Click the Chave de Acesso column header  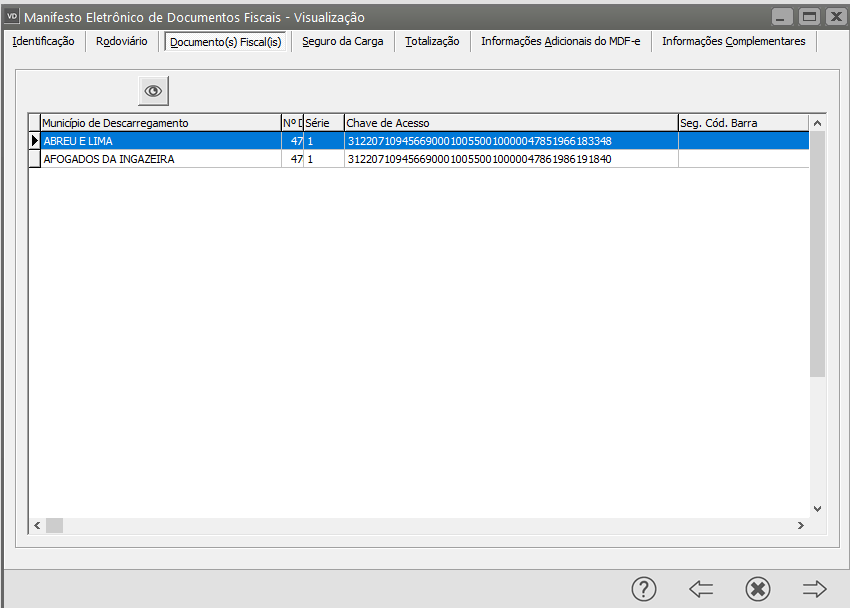[511, 123]
